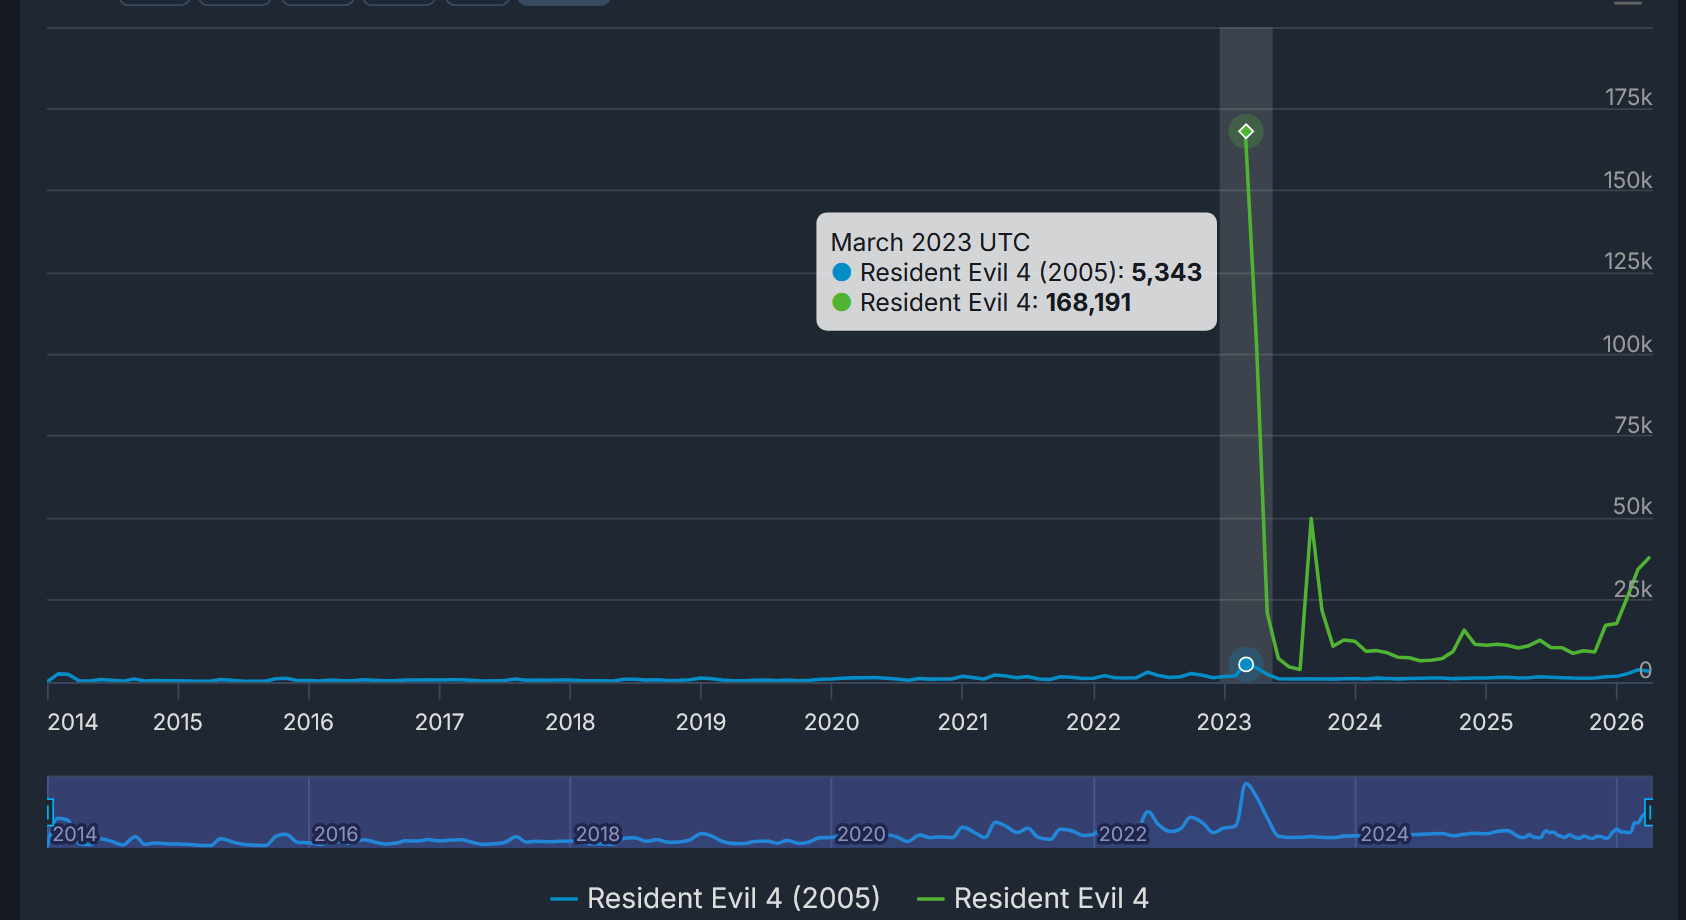Click the right handle of the range navigator
This screenshot has height=920, width=1686.
(x=1649, y=811)
